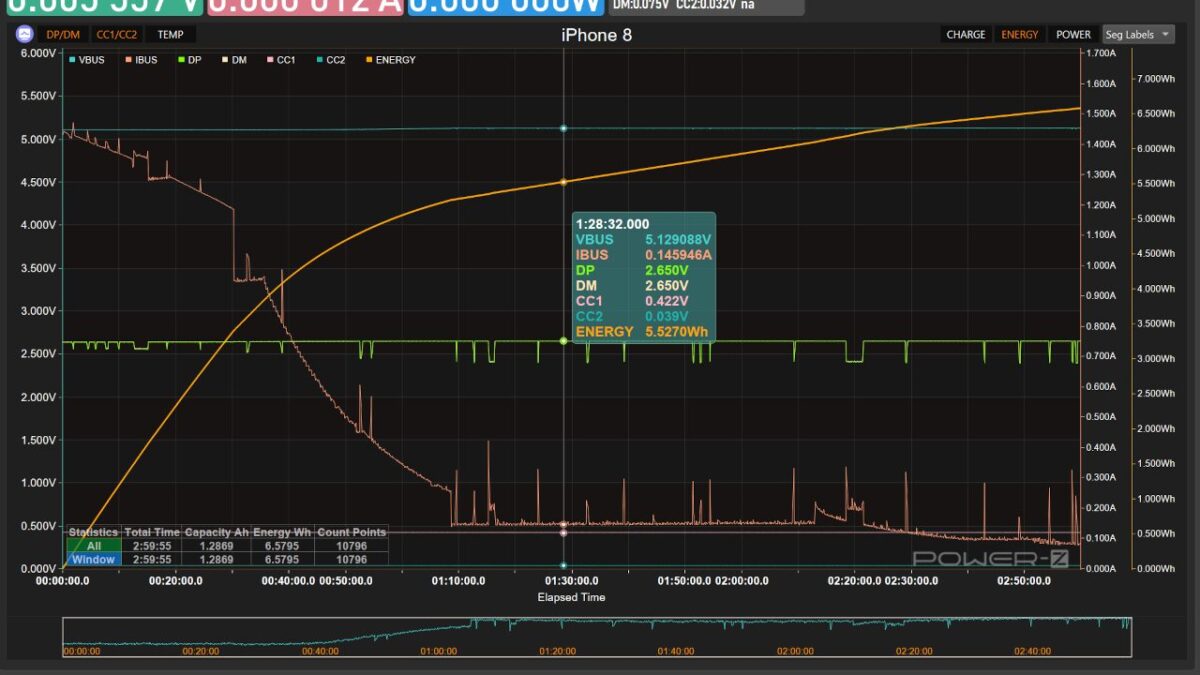This screenshot has height=675, width=1200.
Task: Click the Capacity Ah column header
Action: [217, 533]
